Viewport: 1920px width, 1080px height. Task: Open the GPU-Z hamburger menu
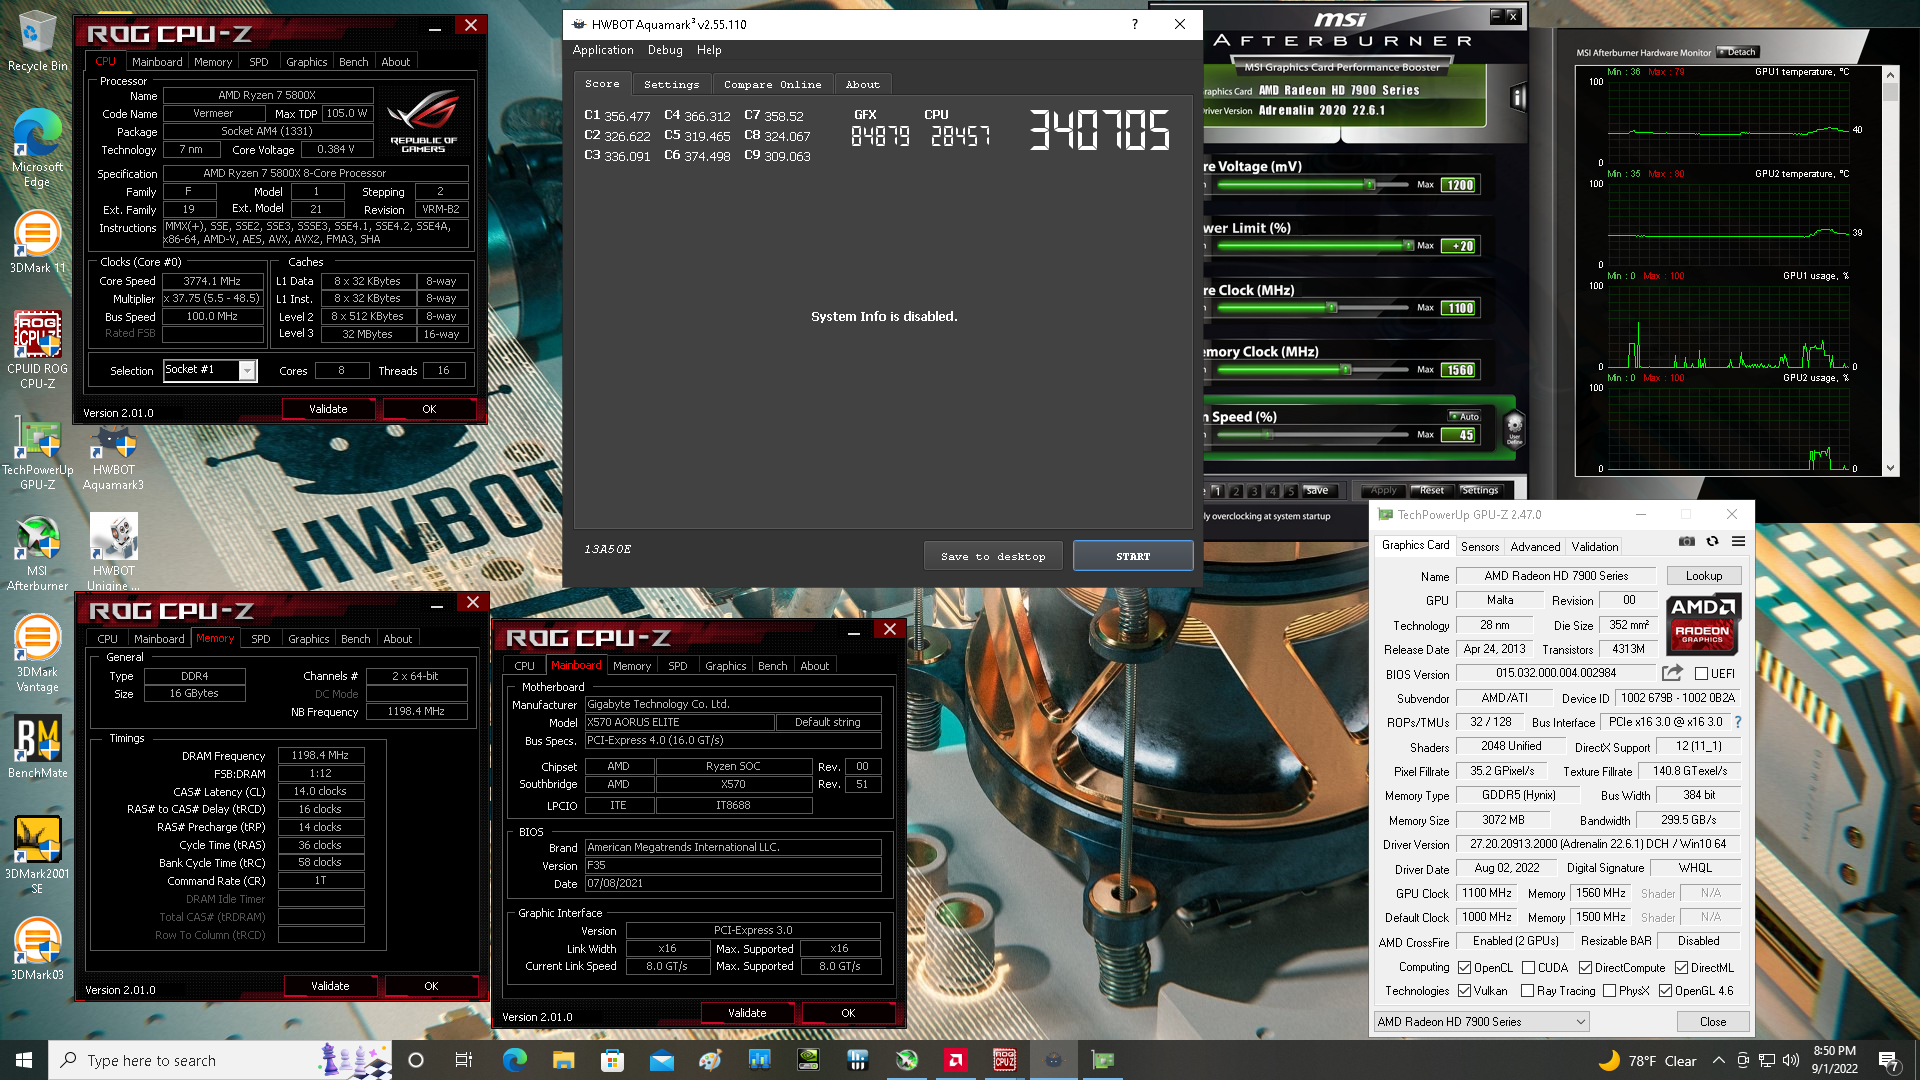[1738, 541]
